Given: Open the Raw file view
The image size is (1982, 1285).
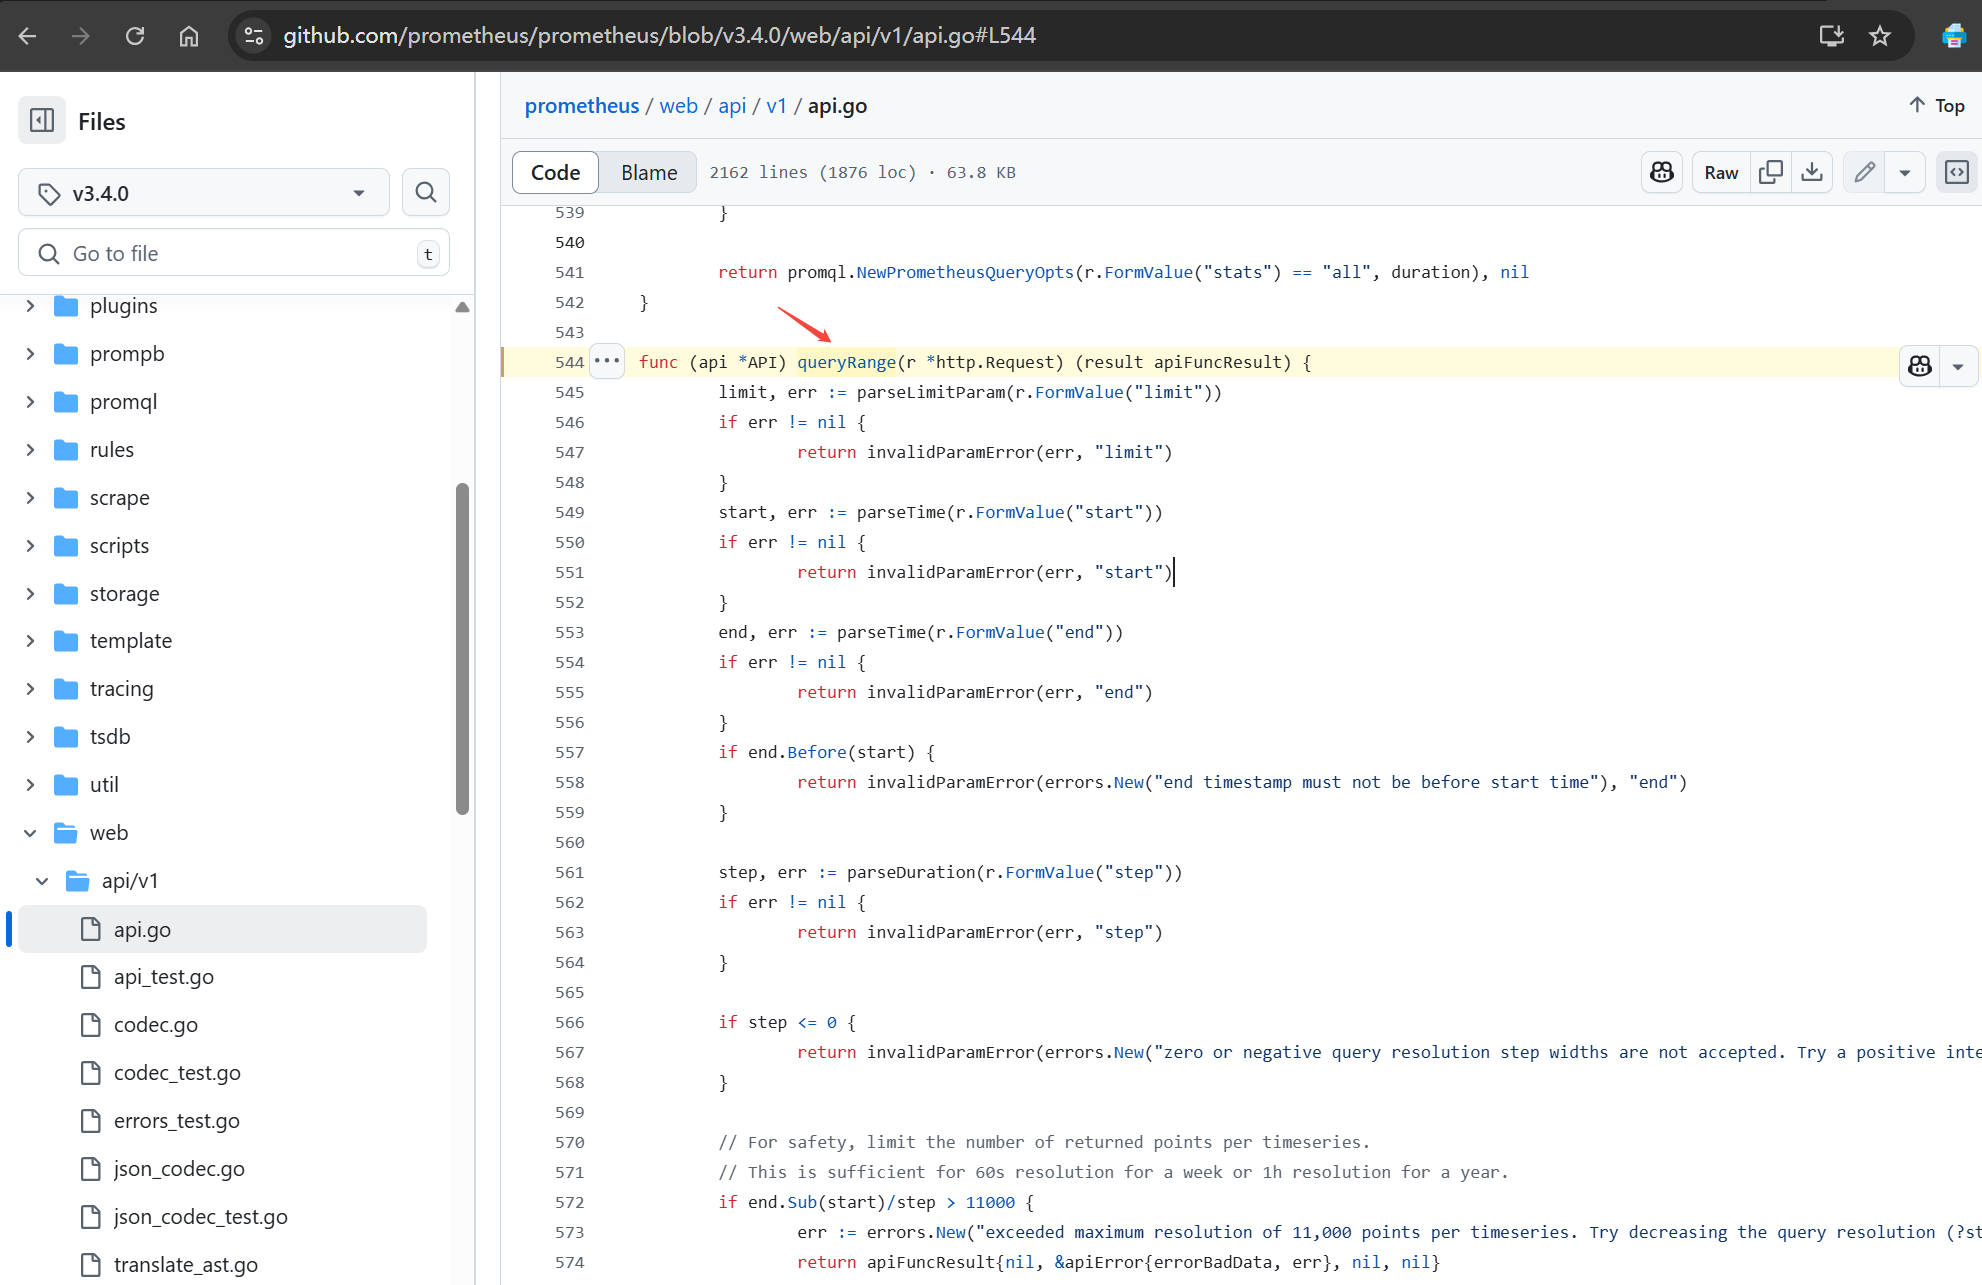Looking at the screenshot, I should [1721, 173].
